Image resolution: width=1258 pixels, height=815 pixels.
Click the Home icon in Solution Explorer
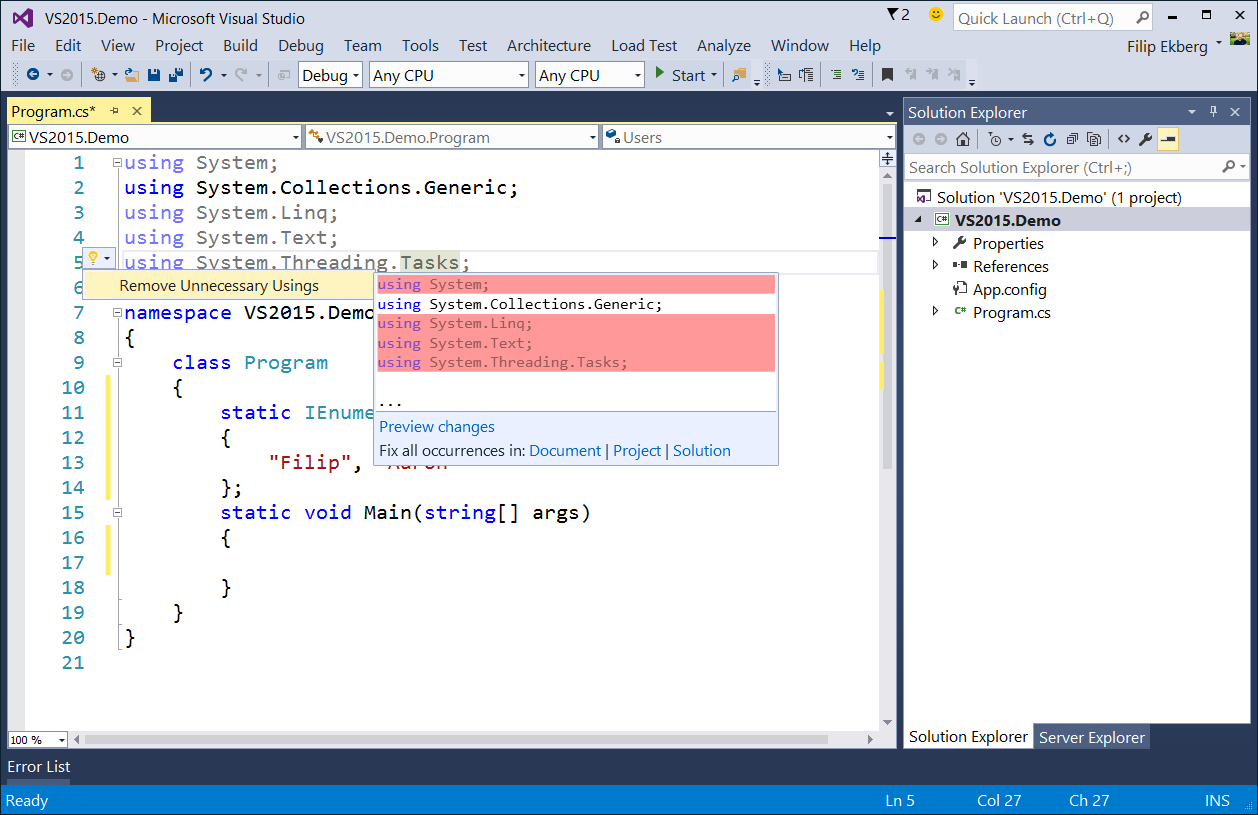click(962, 139)
